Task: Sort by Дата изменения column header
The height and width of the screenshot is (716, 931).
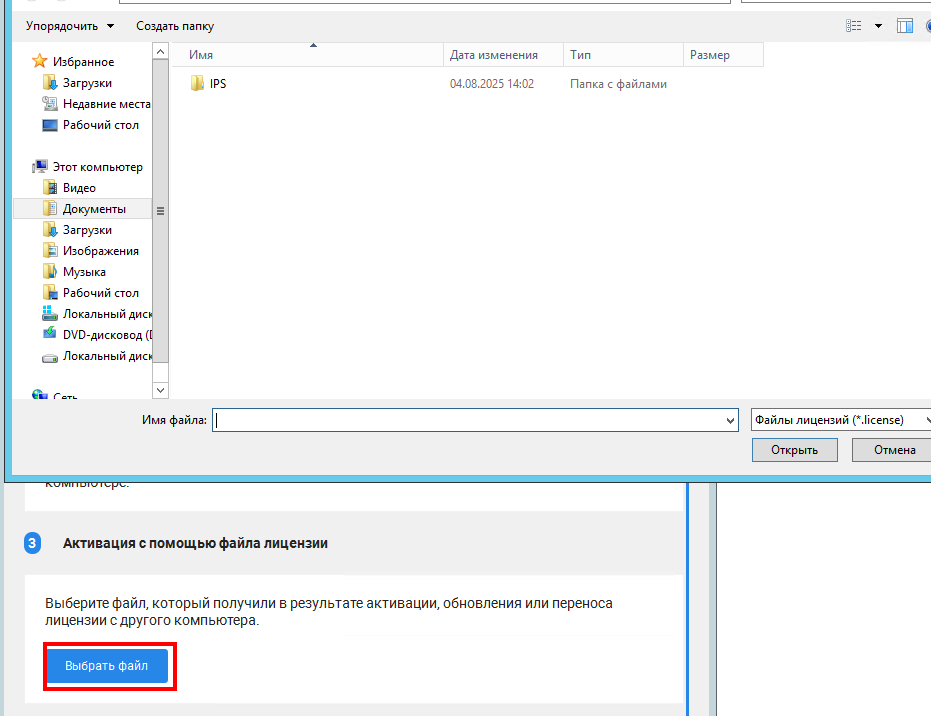Action: coord(494,55)
